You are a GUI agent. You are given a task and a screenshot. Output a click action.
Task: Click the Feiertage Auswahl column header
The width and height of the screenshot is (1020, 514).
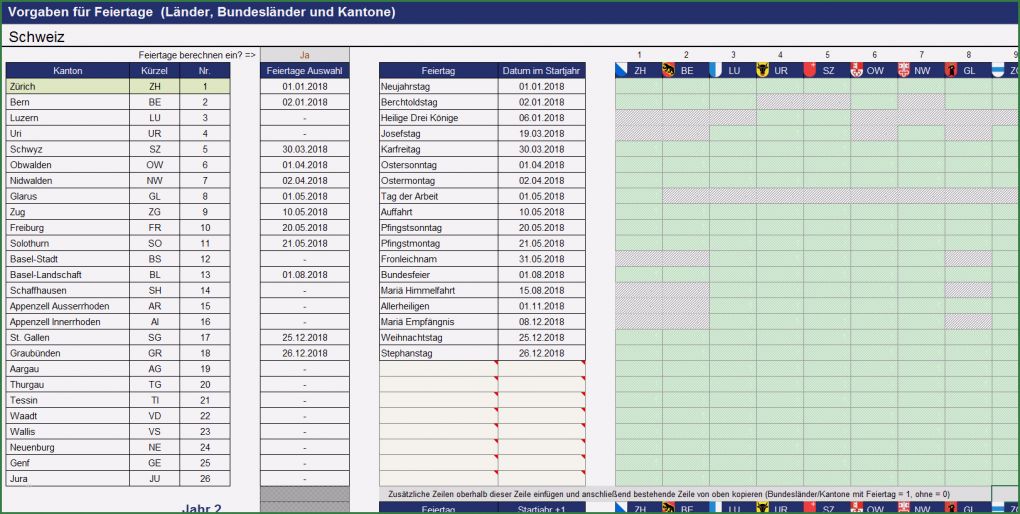(x=305, y=71)
